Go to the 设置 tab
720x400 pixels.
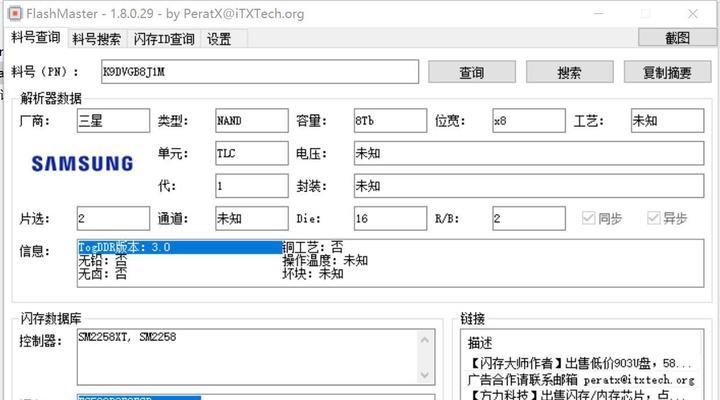click(219, 39)
